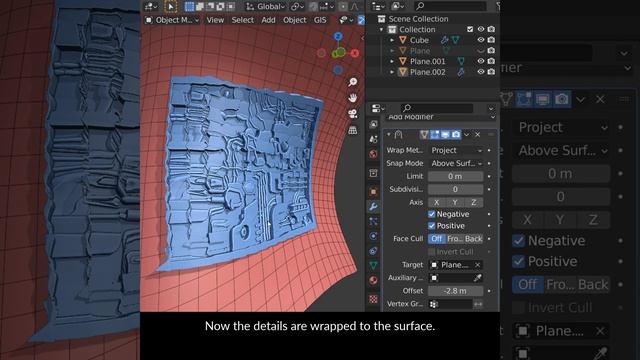Clear the Target field with its X button
Viewport: 640px width, 360px height.
(x=478, y=265)
